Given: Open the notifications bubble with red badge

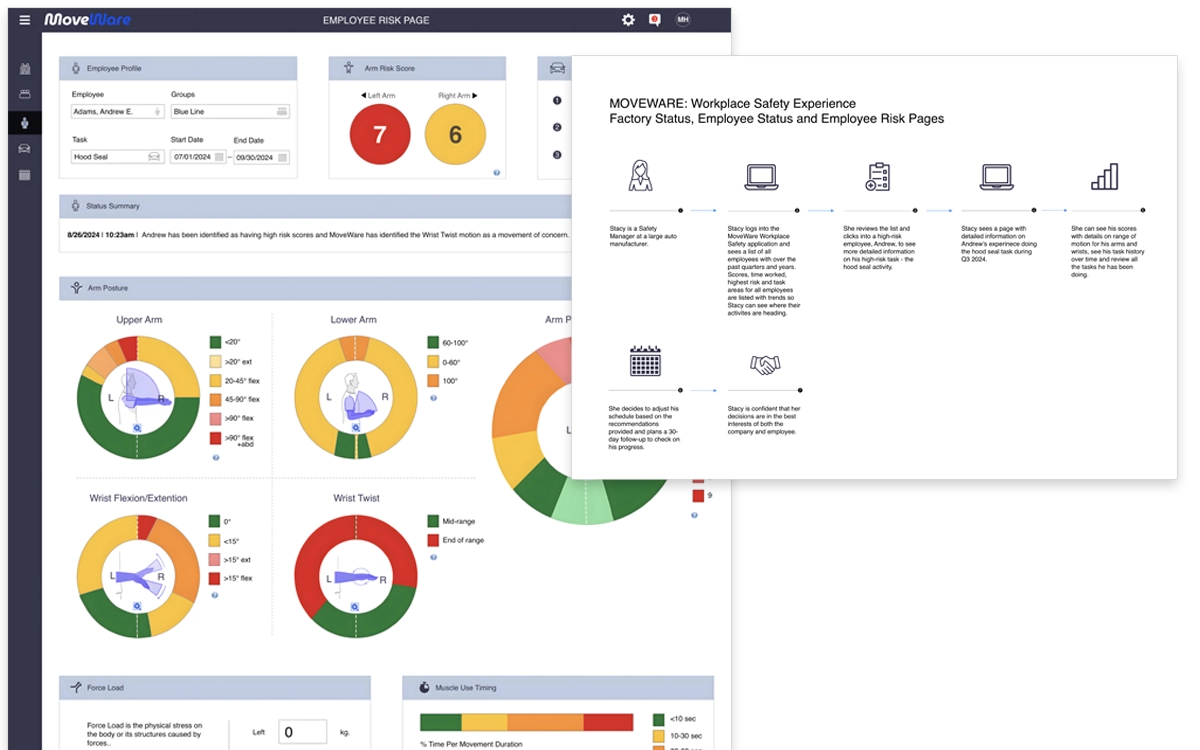Looking at the screenshot, I should click(x=655, y=19).
